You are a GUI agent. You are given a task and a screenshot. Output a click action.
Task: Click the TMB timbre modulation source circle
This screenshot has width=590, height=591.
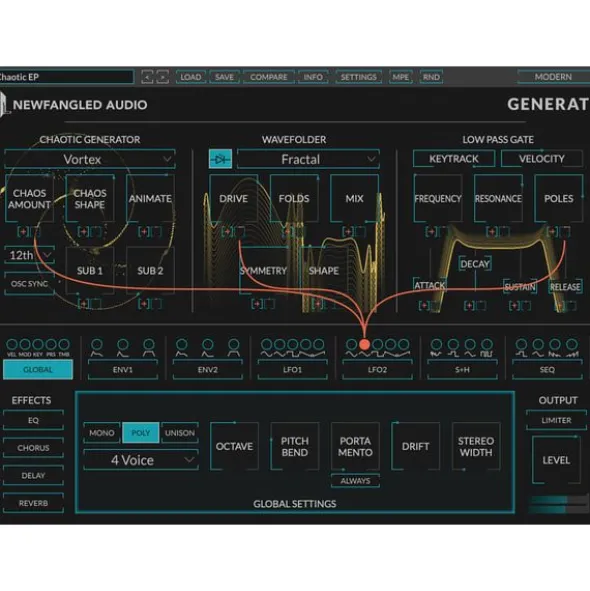[64, 344]
